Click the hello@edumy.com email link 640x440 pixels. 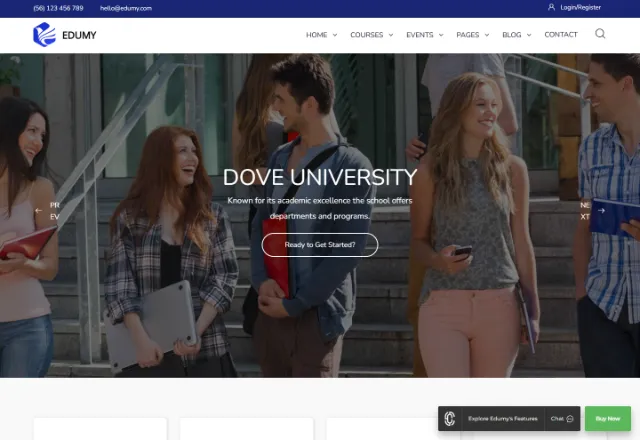(126, 8)
